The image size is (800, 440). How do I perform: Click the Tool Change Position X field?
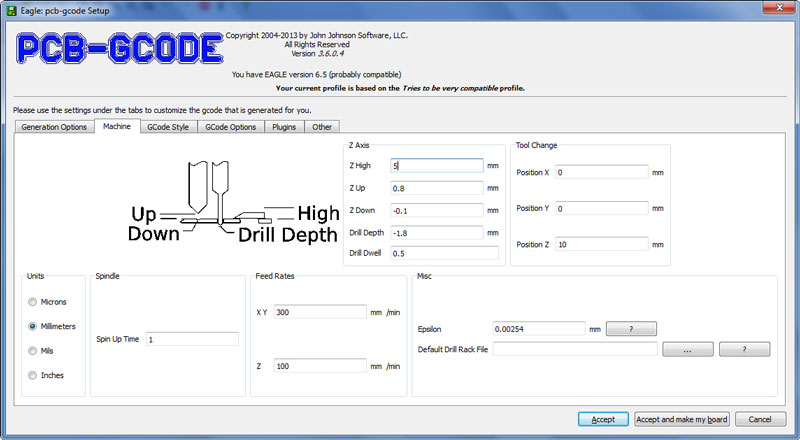(x=602, y=172)
